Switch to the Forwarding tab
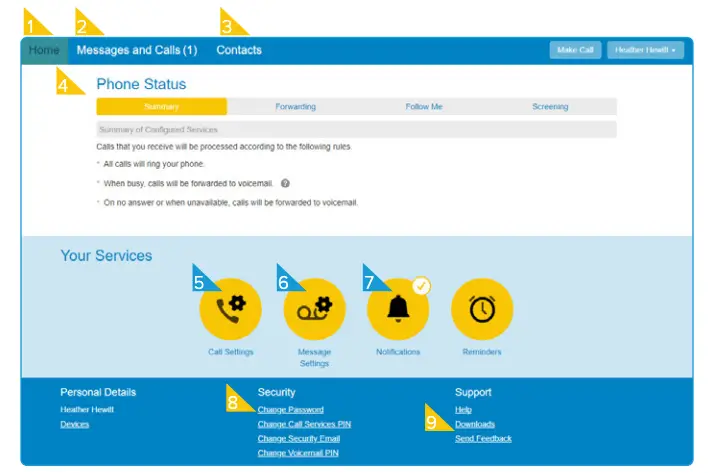 pyautogui.click(x=296, y=107)
